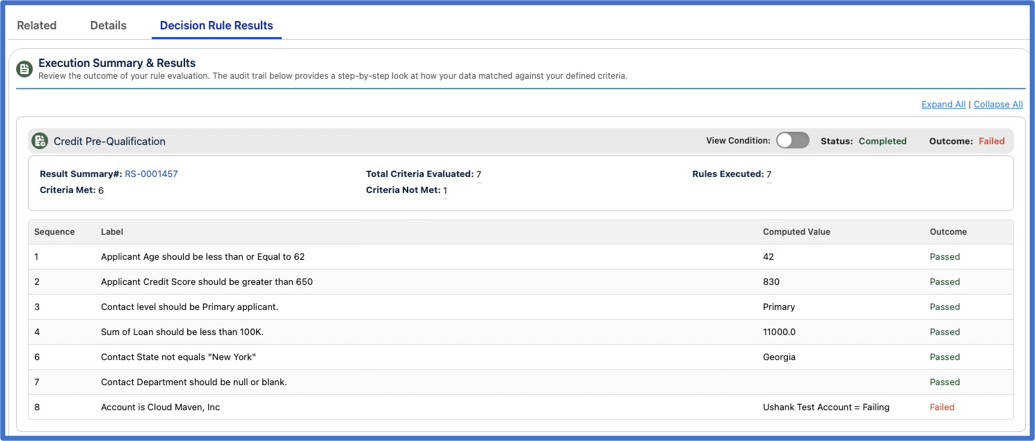Select the Decision Rule Results tab
Screen dimensions: 1035x441
(217, 26)
